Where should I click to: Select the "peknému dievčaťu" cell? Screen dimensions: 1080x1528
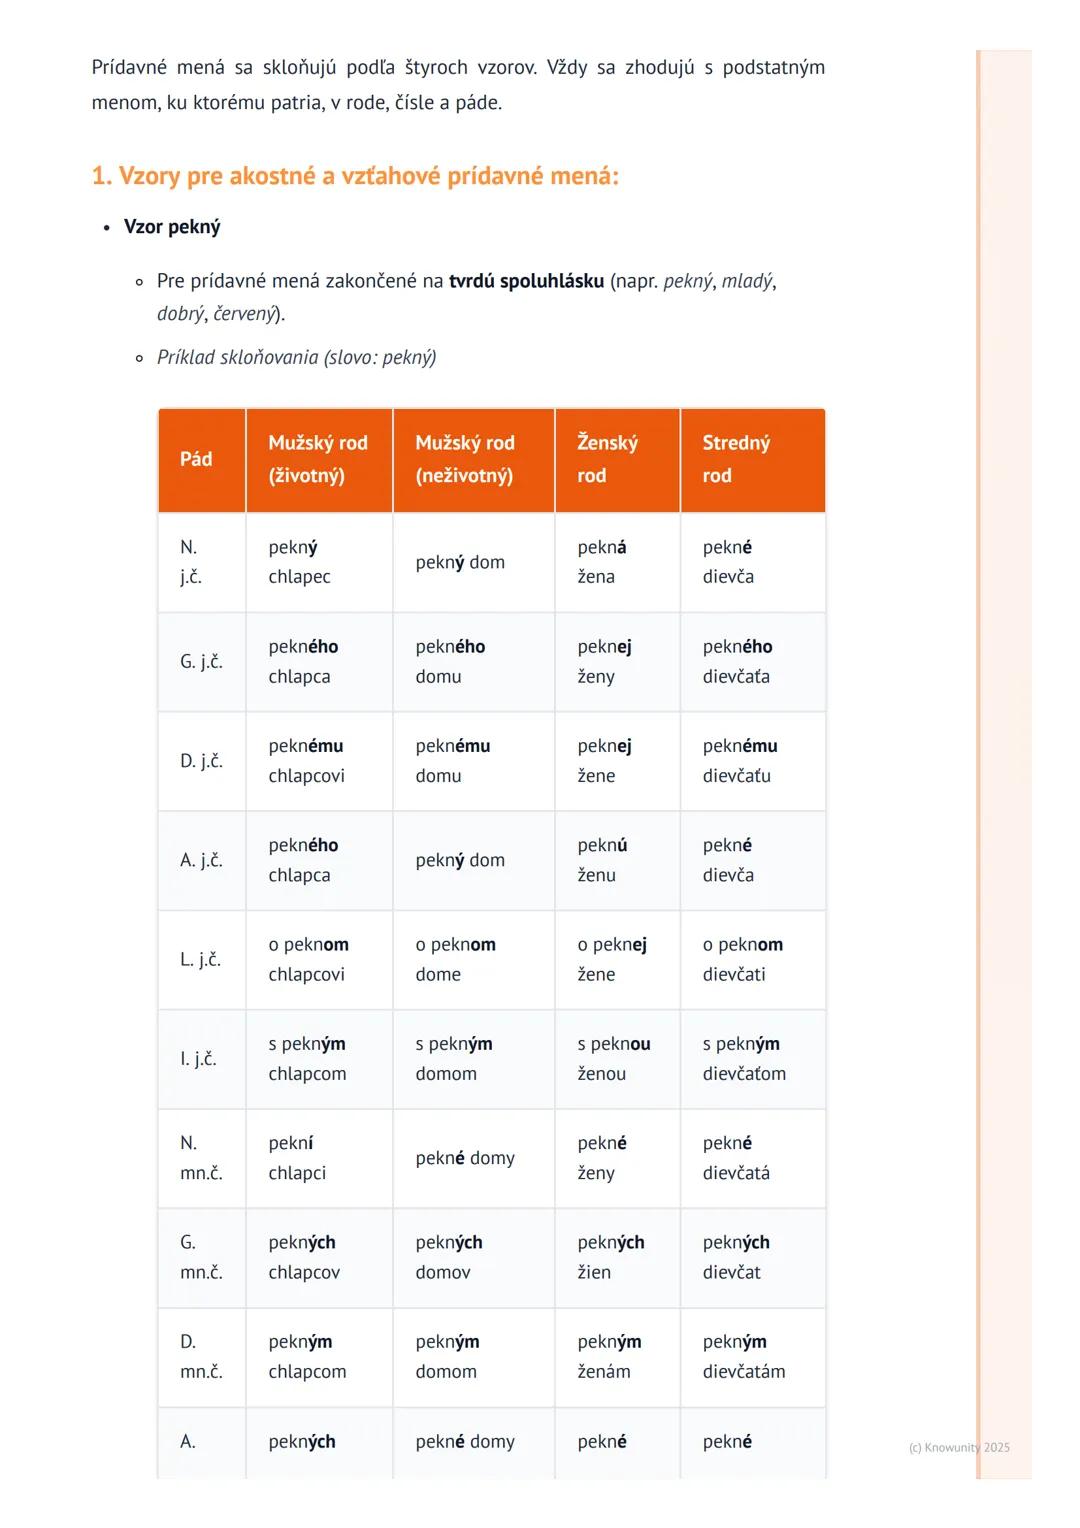[740, 761]
